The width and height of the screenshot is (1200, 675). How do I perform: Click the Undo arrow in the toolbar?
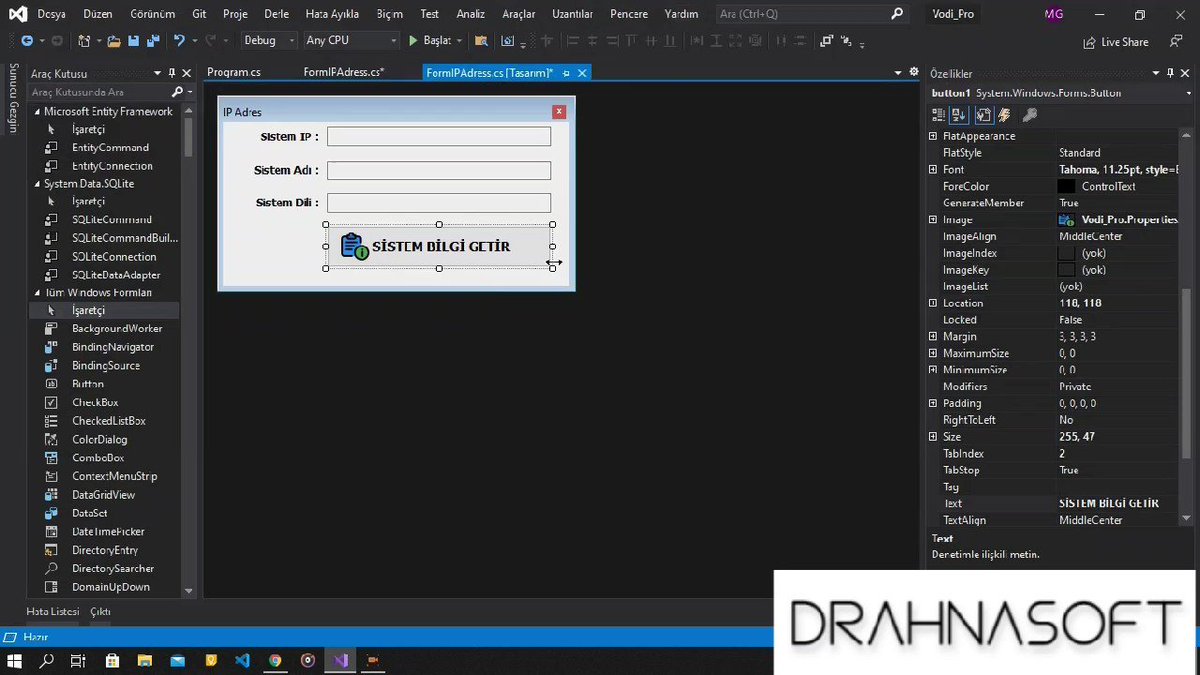pyautogui.click(x=179, y=41)
